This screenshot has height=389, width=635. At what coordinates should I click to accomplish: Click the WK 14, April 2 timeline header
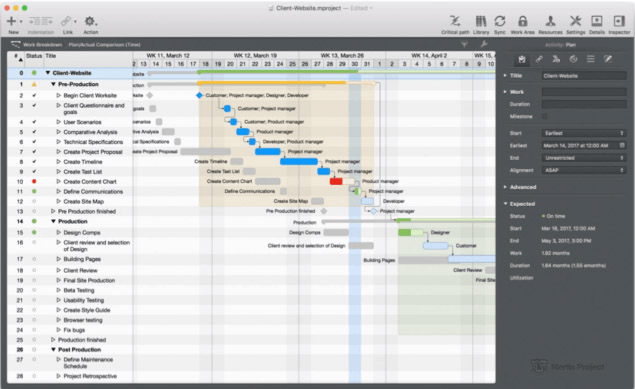pos(429,55)
